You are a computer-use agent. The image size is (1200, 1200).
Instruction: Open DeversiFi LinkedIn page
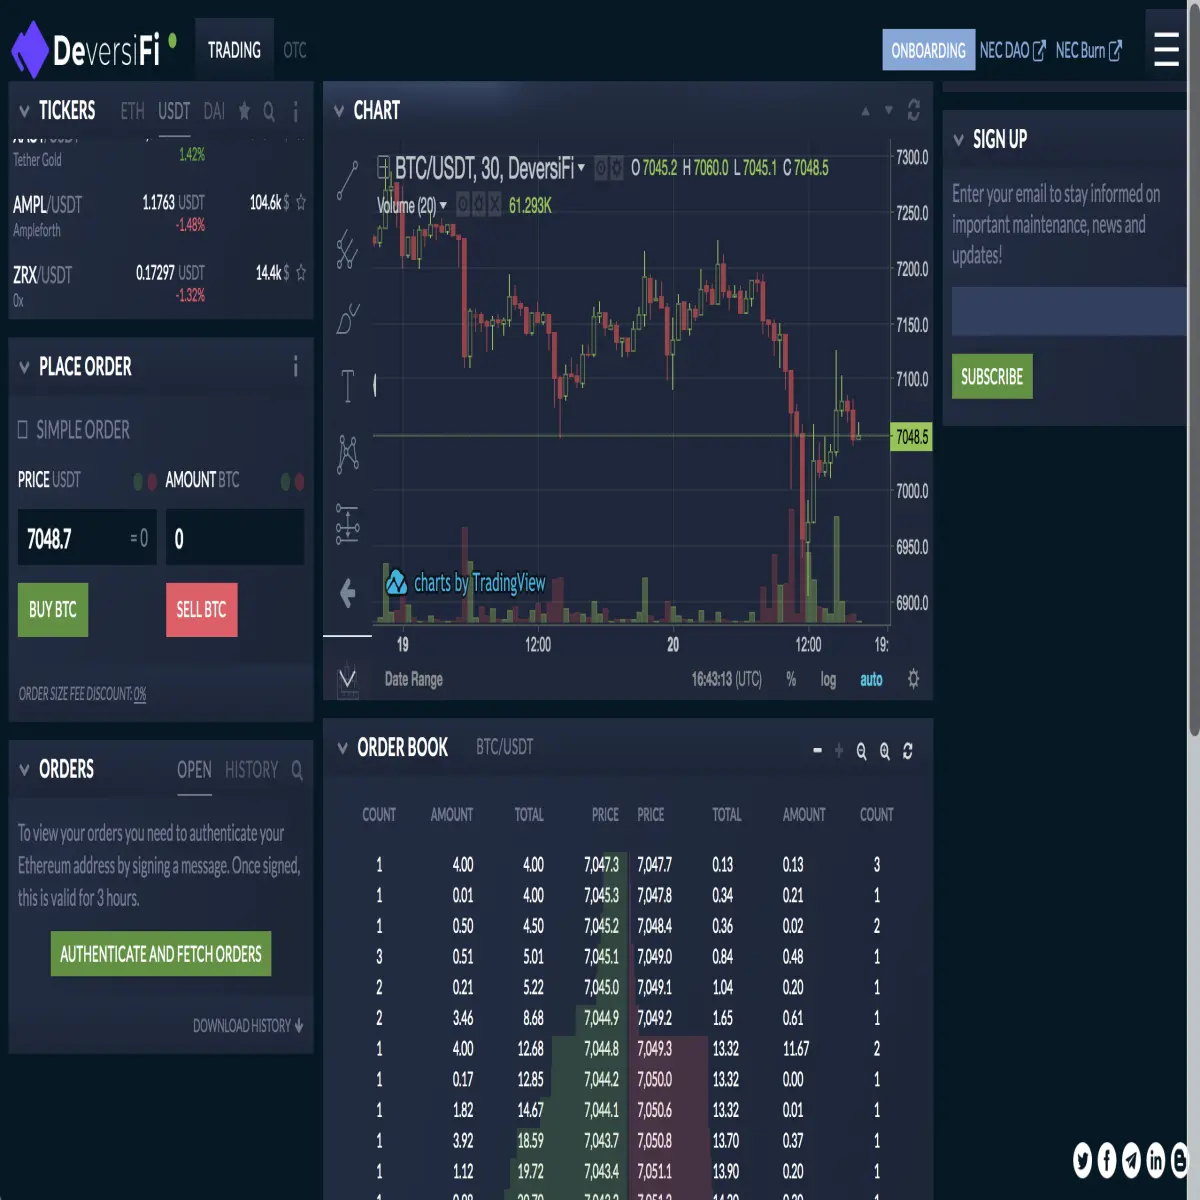point(1155,1159)
